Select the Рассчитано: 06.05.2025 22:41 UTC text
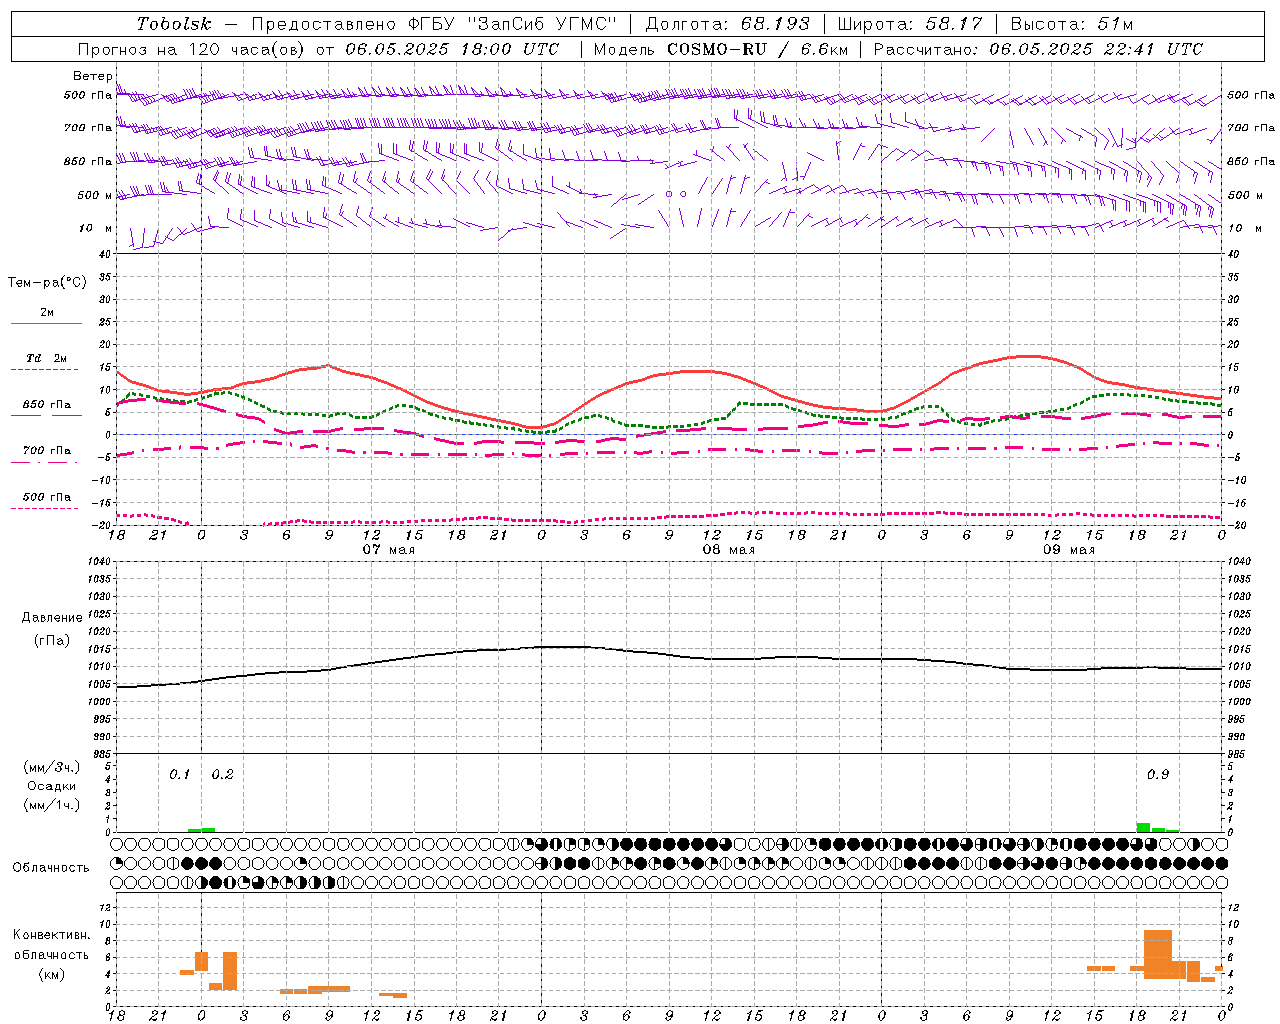 point(1038,49)
